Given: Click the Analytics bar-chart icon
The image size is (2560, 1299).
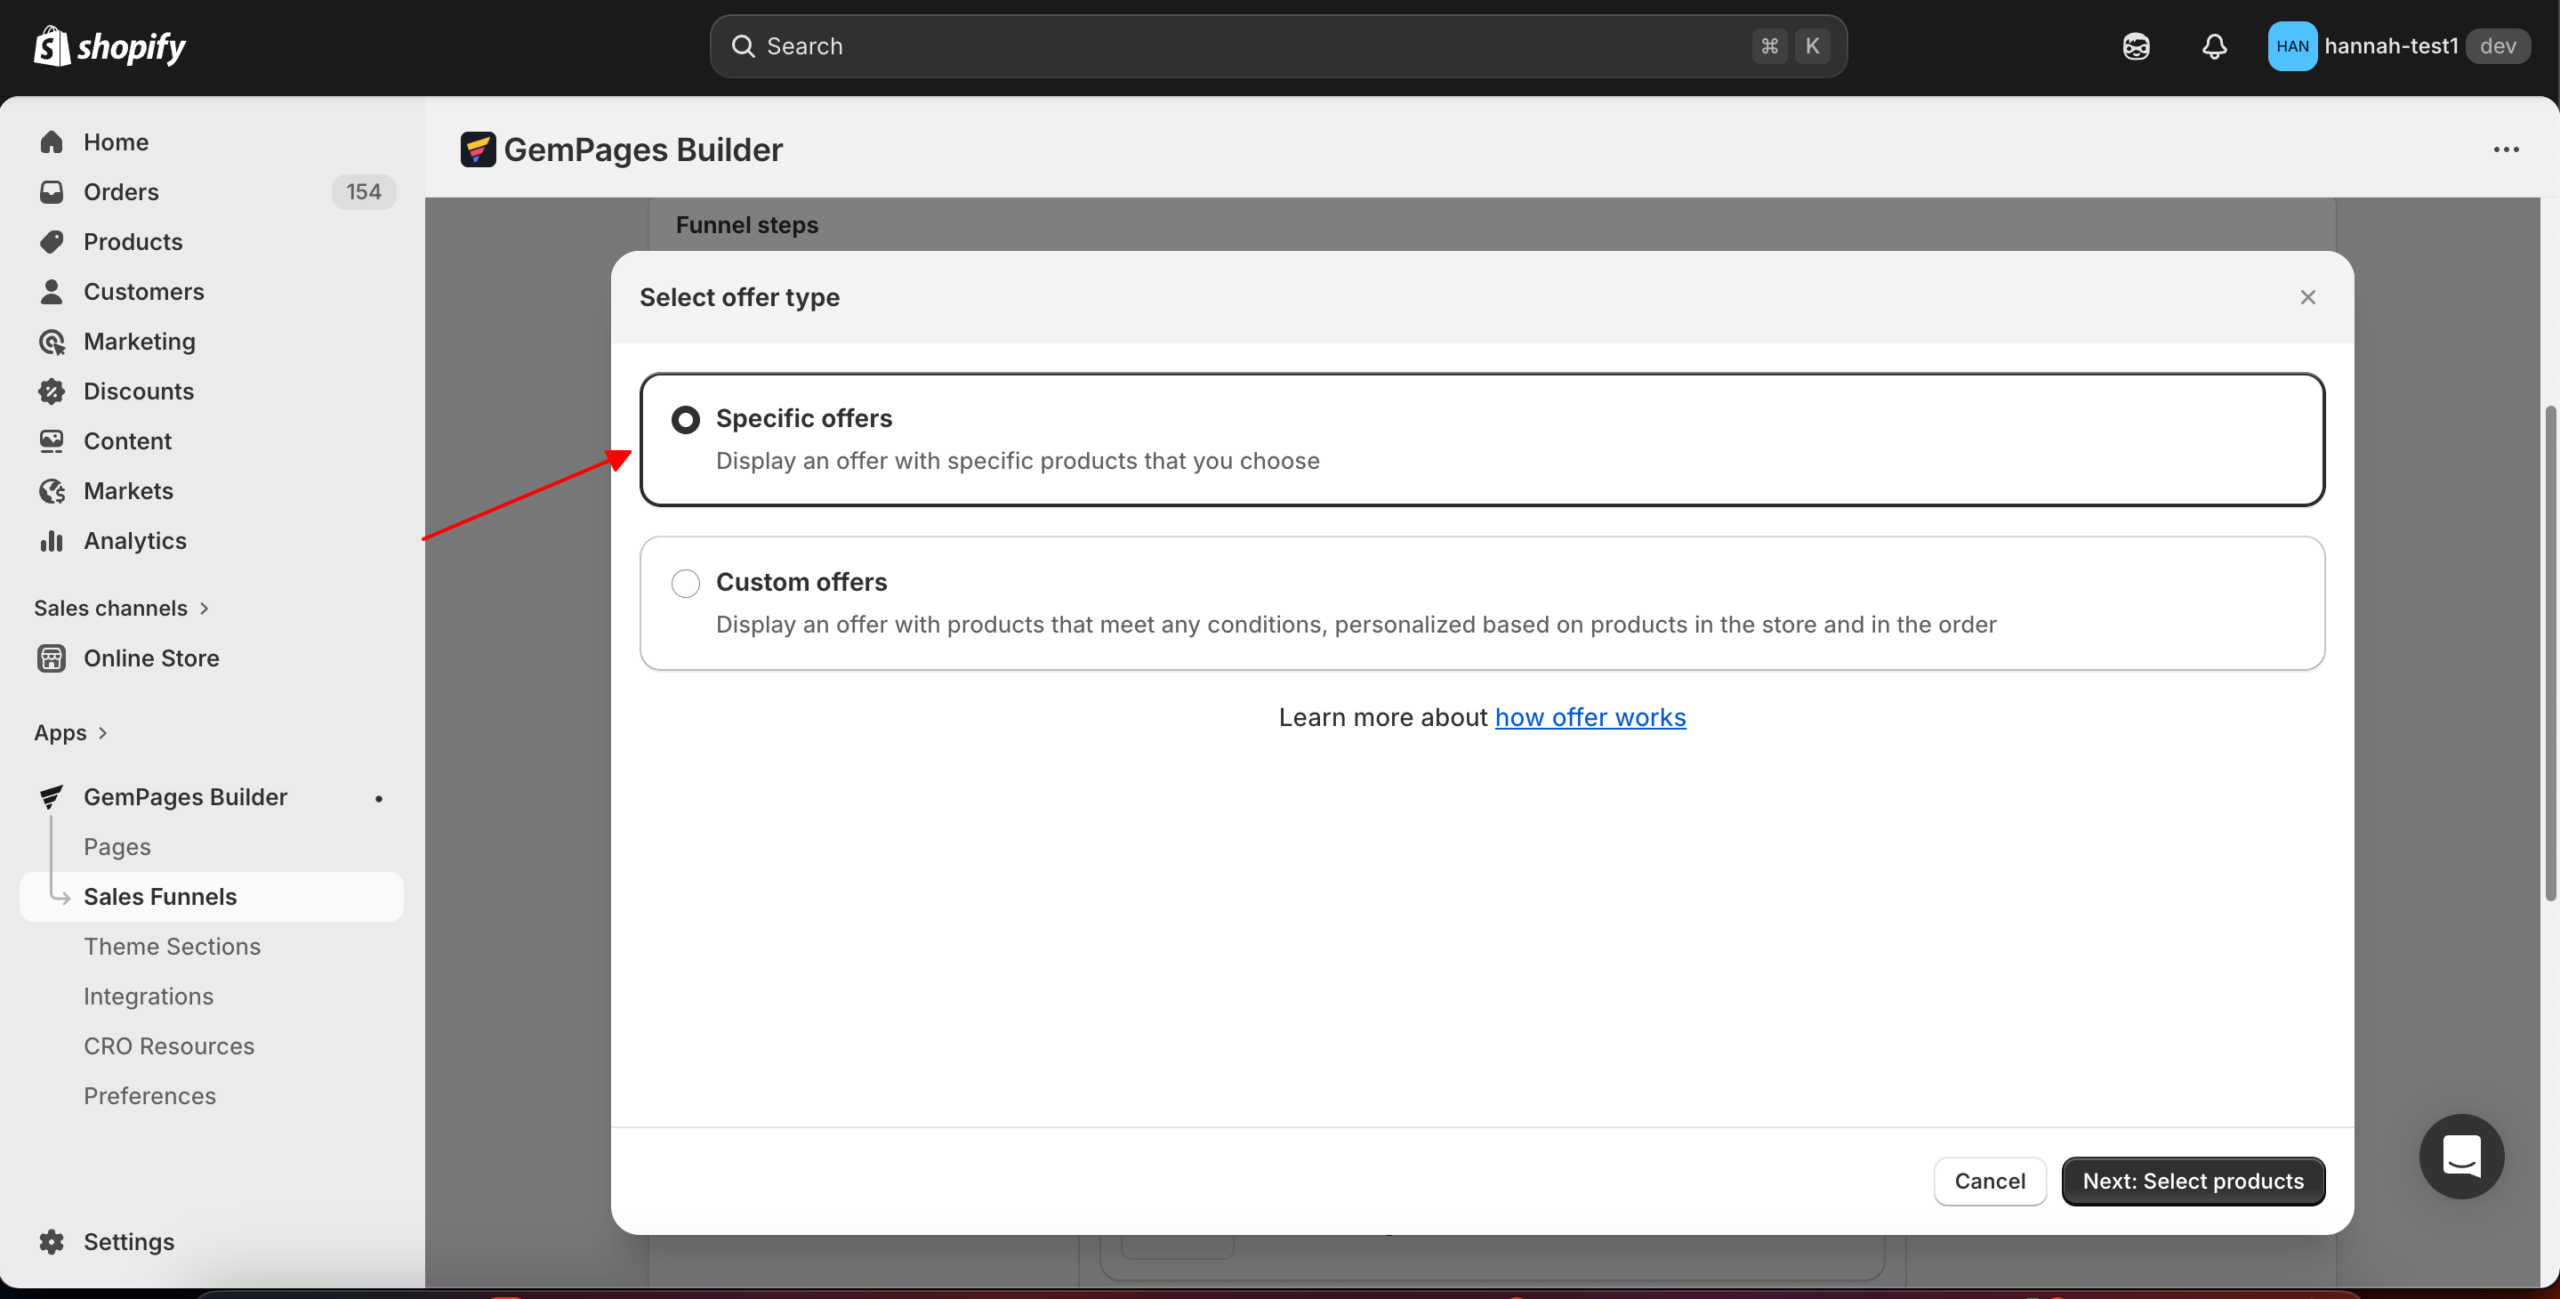Looking at the screenshot, I should tap(52, 540).
